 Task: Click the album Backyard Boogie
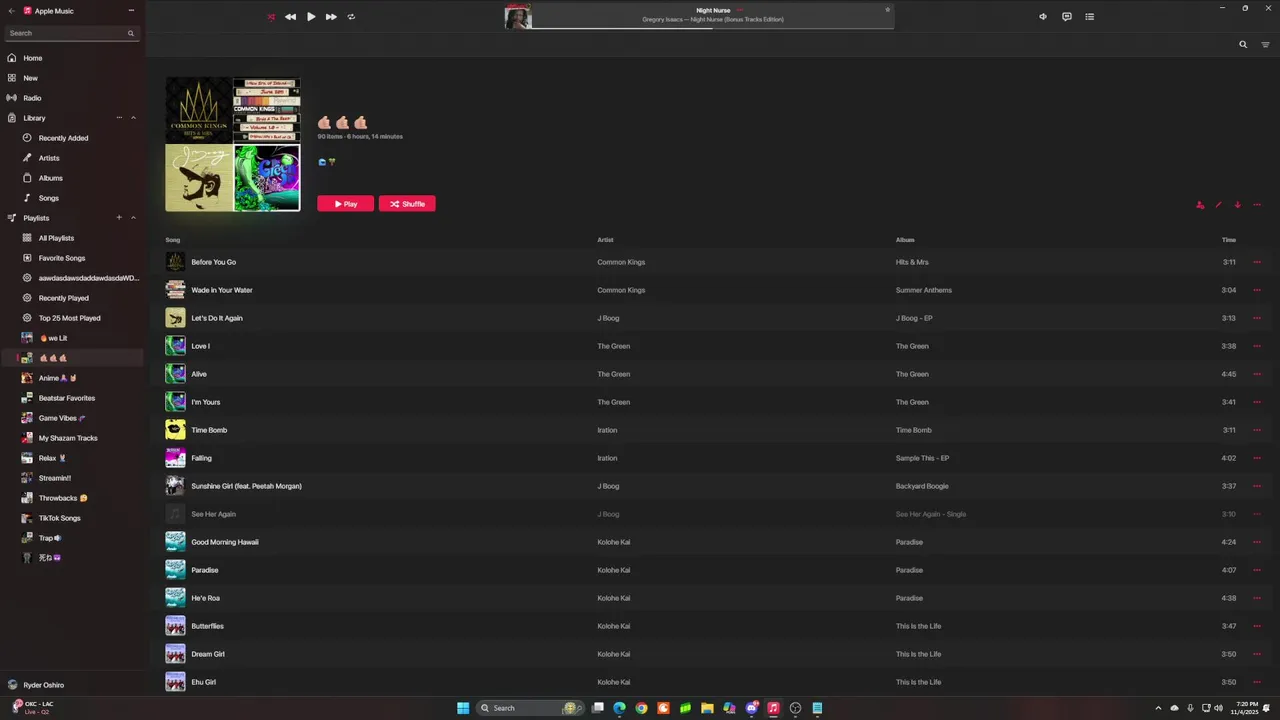coord(924,486)
